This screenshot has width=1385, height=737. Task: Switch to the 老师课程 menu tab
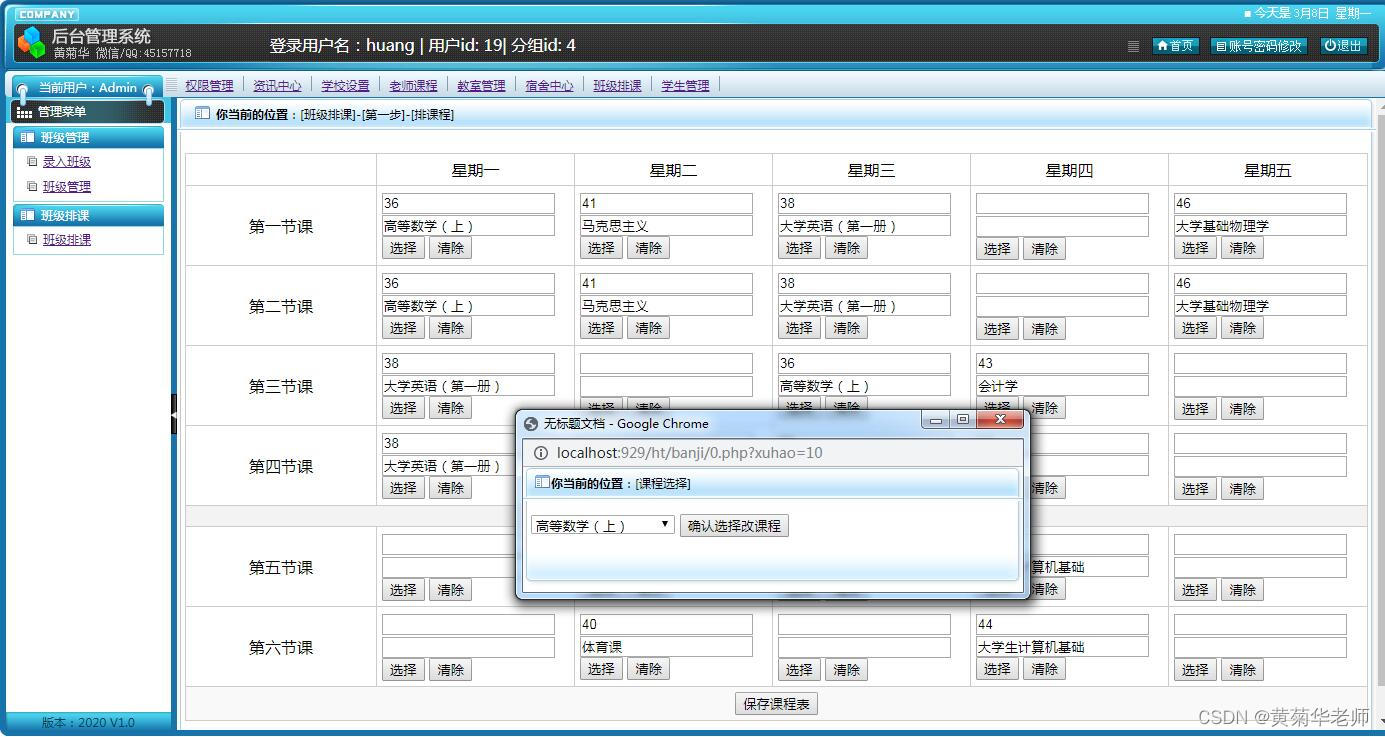[x=413, y=85]
